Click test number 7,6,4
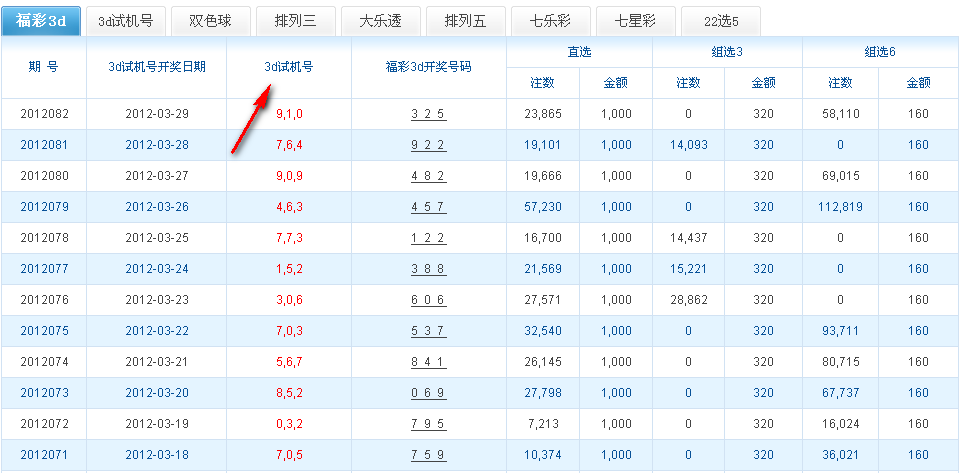Viewport: 964px width, 473px height. click(x=290, y=145)
